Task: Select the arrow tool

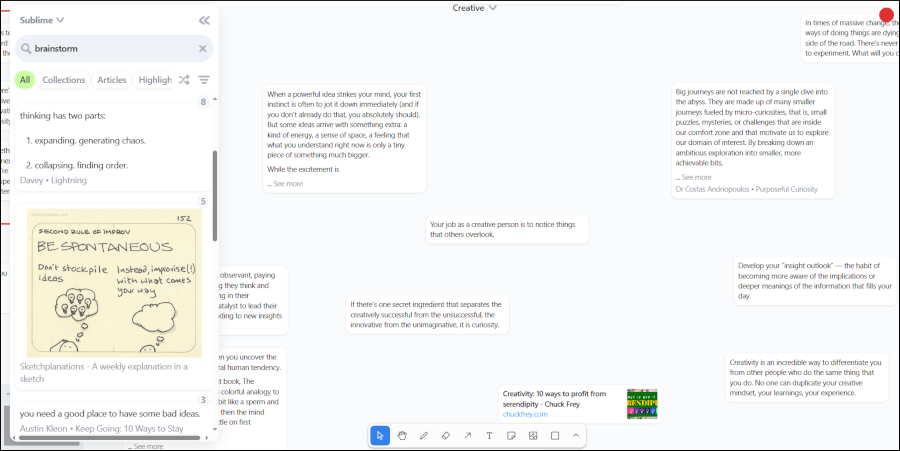Action: [468, 436]
